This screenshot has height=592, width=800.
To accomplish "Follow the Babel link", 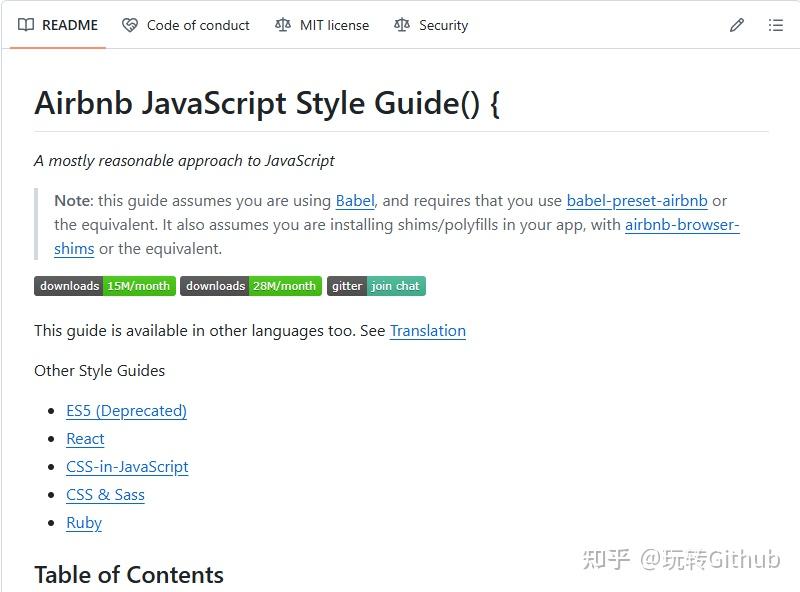I will [x=355, y=201].
